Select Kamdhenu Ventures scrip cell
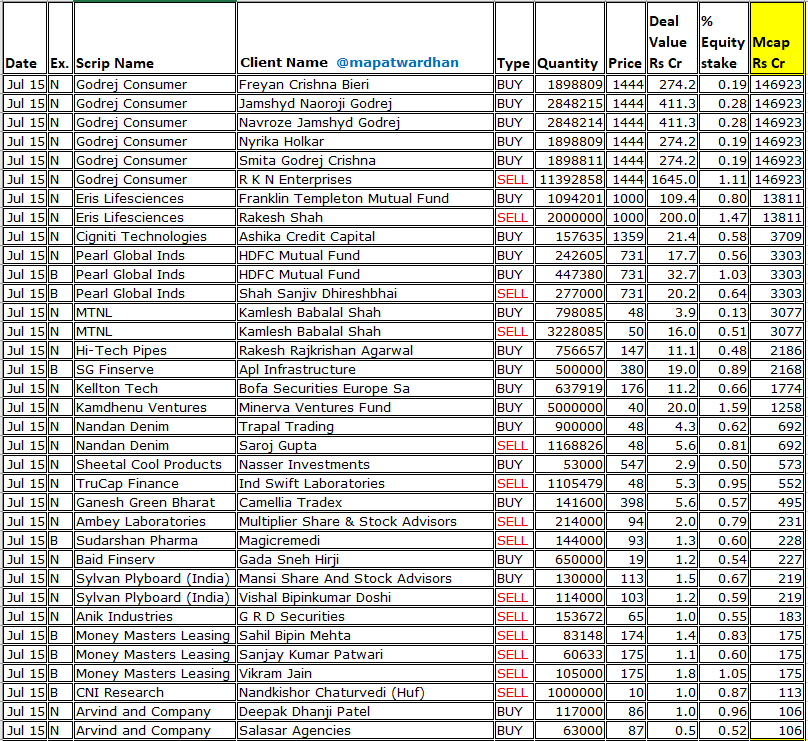 pyautogui.click(x=155, y=408)
